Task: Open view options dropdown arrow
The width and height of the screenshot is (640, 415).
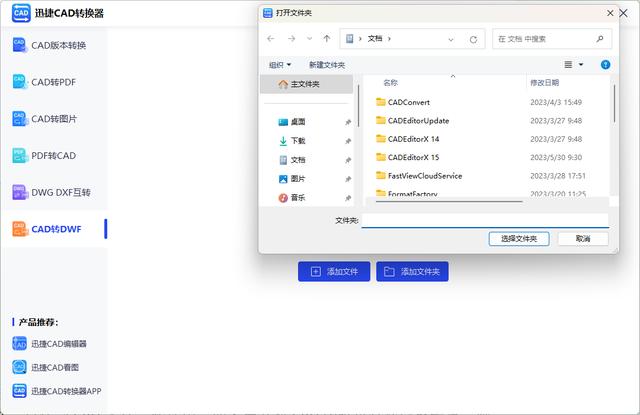Action: [581, 64]
